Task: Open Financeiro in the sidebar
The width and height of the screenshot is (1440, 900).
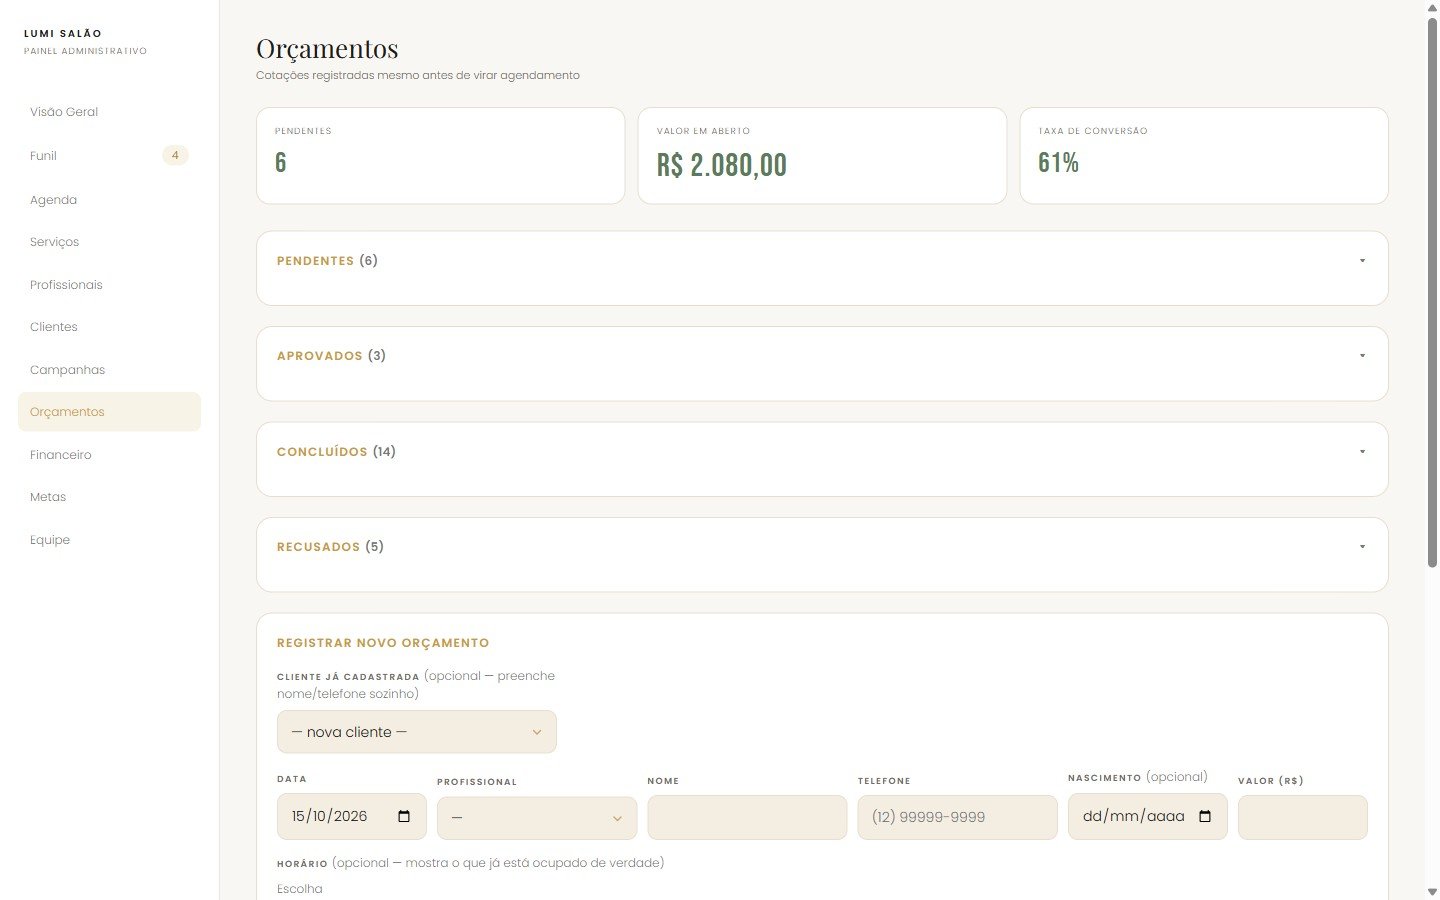Action: coord(109,455)
